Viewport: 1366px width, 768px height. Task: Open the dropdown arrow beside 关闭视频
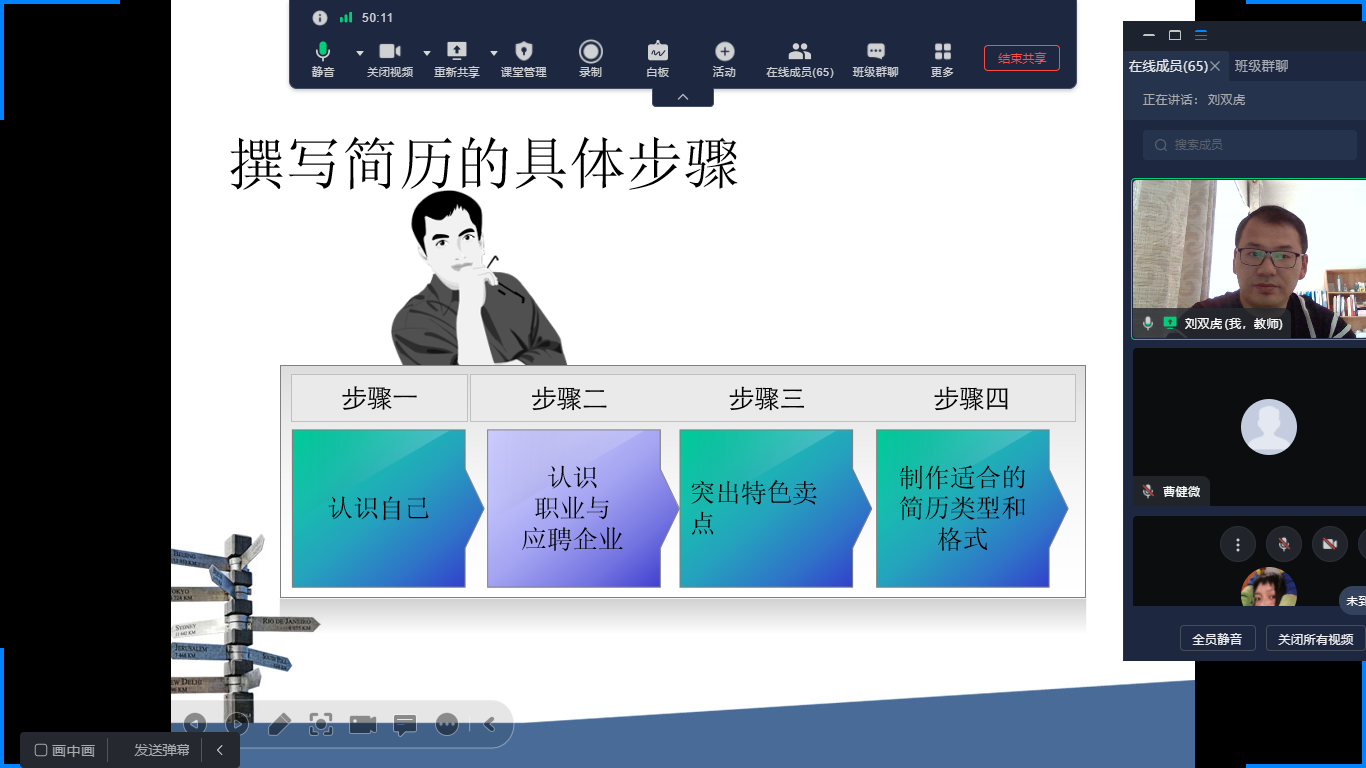point(427,53)
